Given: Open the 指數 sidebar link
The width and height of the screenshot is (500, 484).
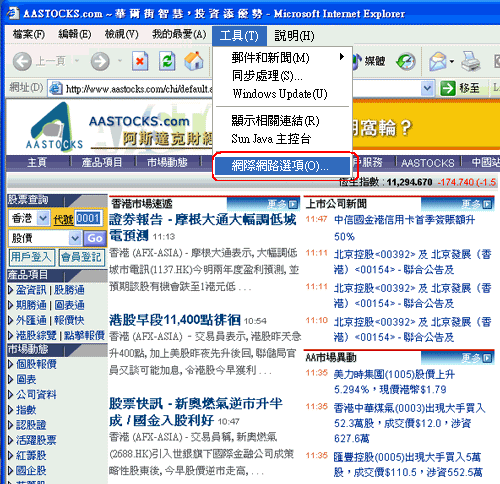Looking at the screenshot, I should click(26, 410).
